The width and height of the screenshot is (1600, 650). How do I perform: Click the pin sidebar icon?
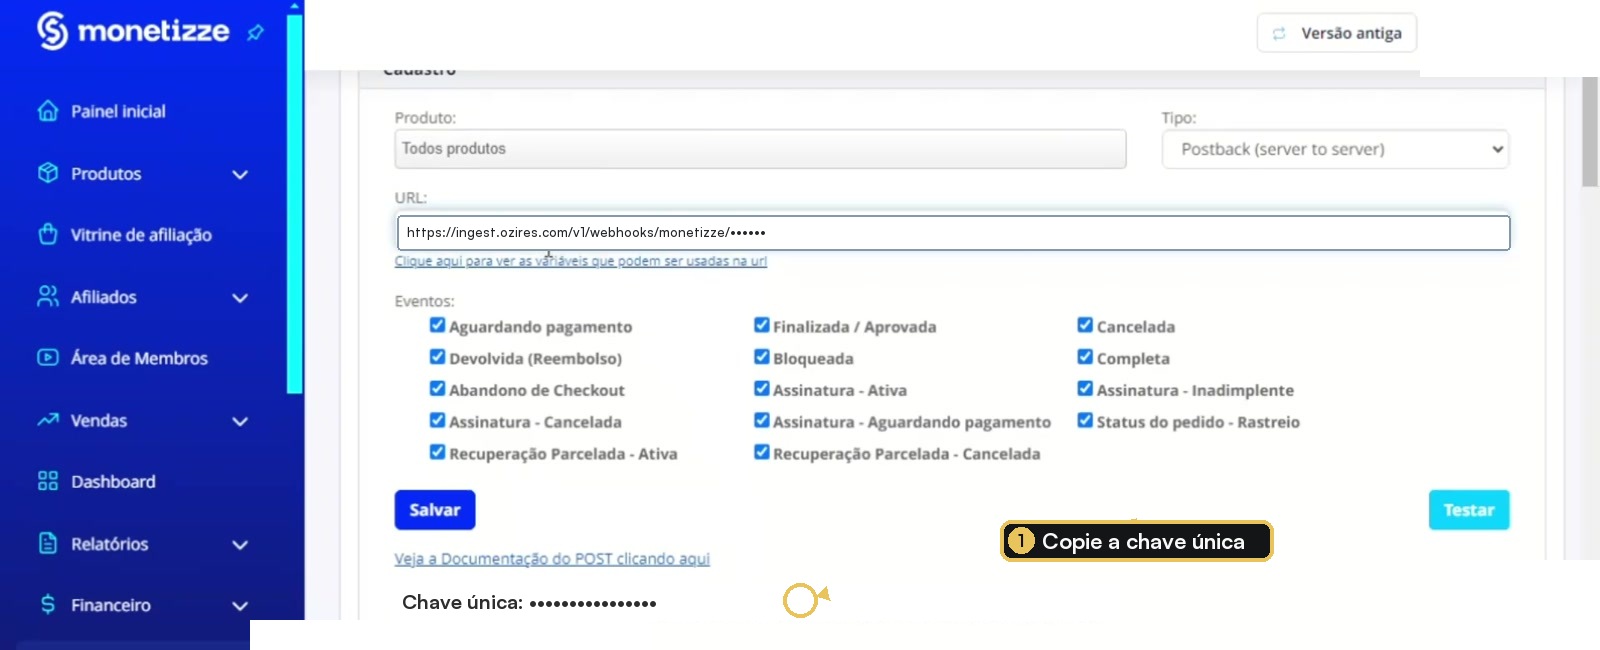coord(255,33)
